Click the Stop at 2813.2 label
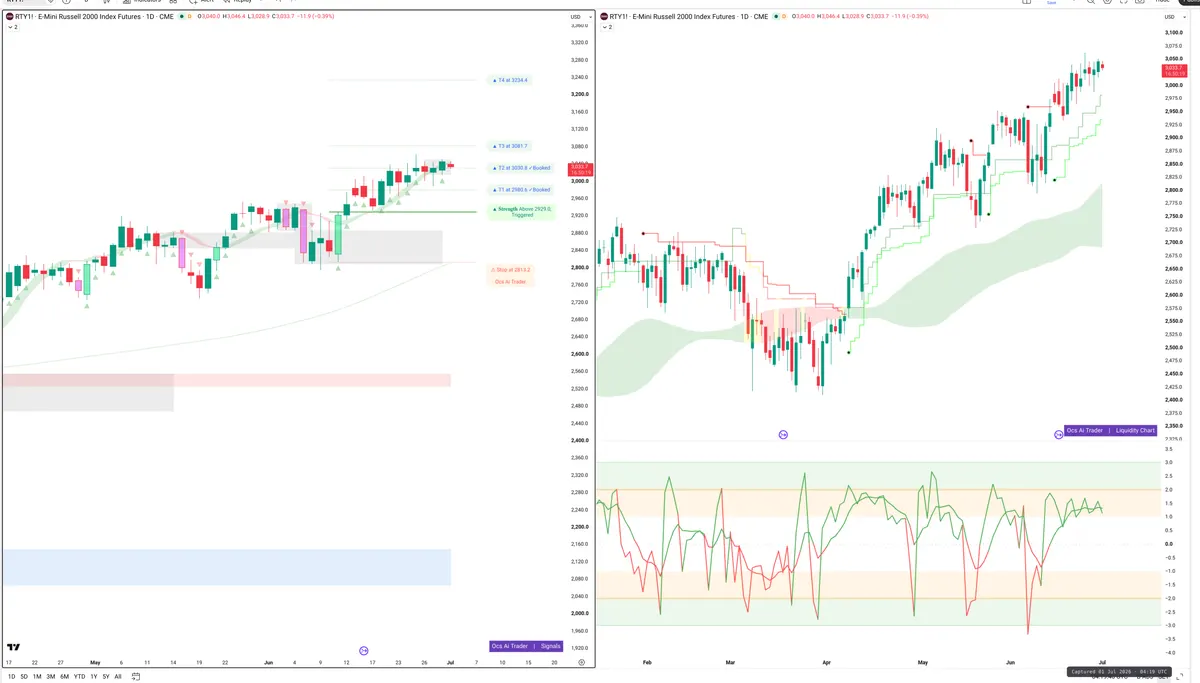Image resolution: width=1200 pixels, height=683 pixels. [x=510, y=269]
